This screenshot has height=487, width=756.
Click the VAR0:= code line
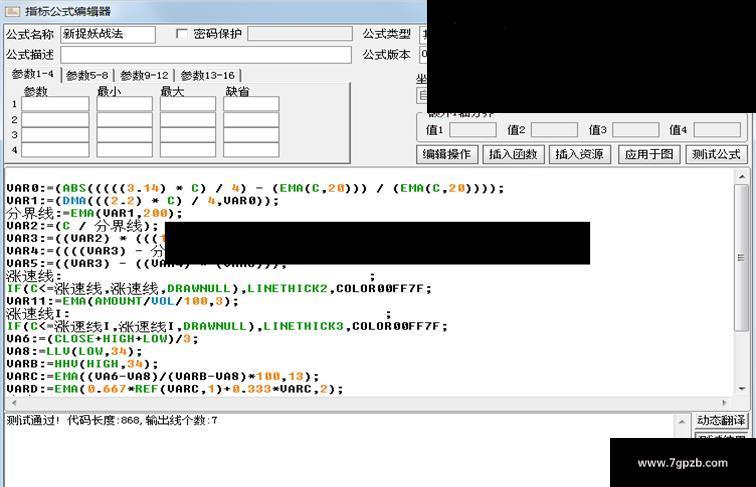click(x=255, y=188)
